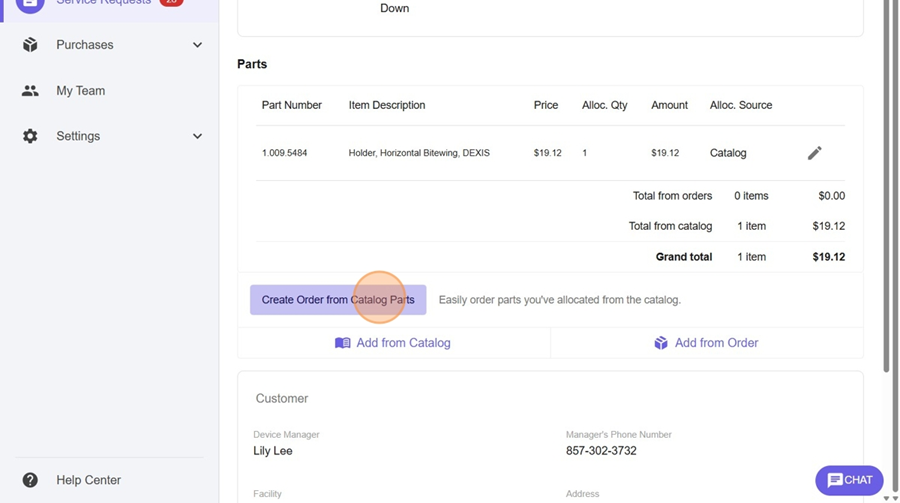
Task: Click the Holder, Horizontal Bitewing item description
Action: point(419,153)
